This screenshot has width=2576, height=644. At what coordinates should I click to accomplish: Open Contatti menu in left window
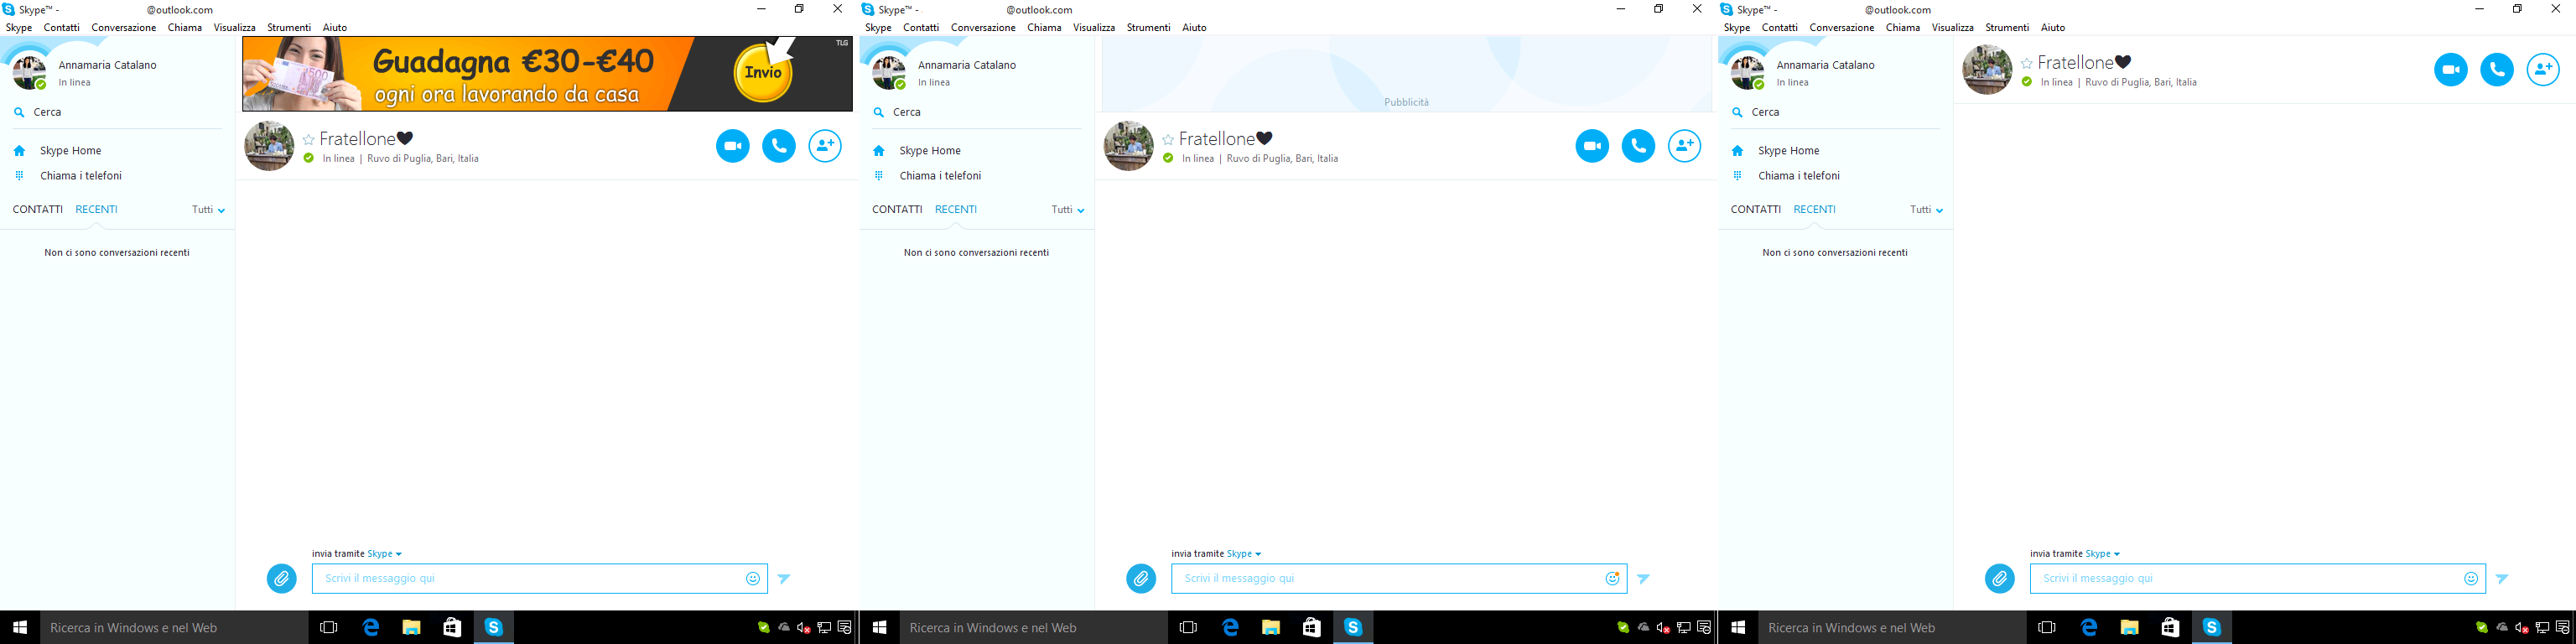61,27
